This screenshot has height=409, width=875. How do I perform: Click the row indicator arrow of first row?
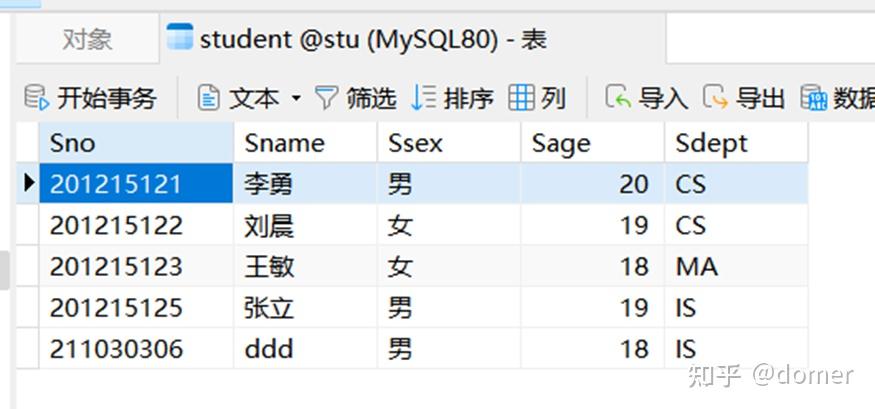[28, 183]
